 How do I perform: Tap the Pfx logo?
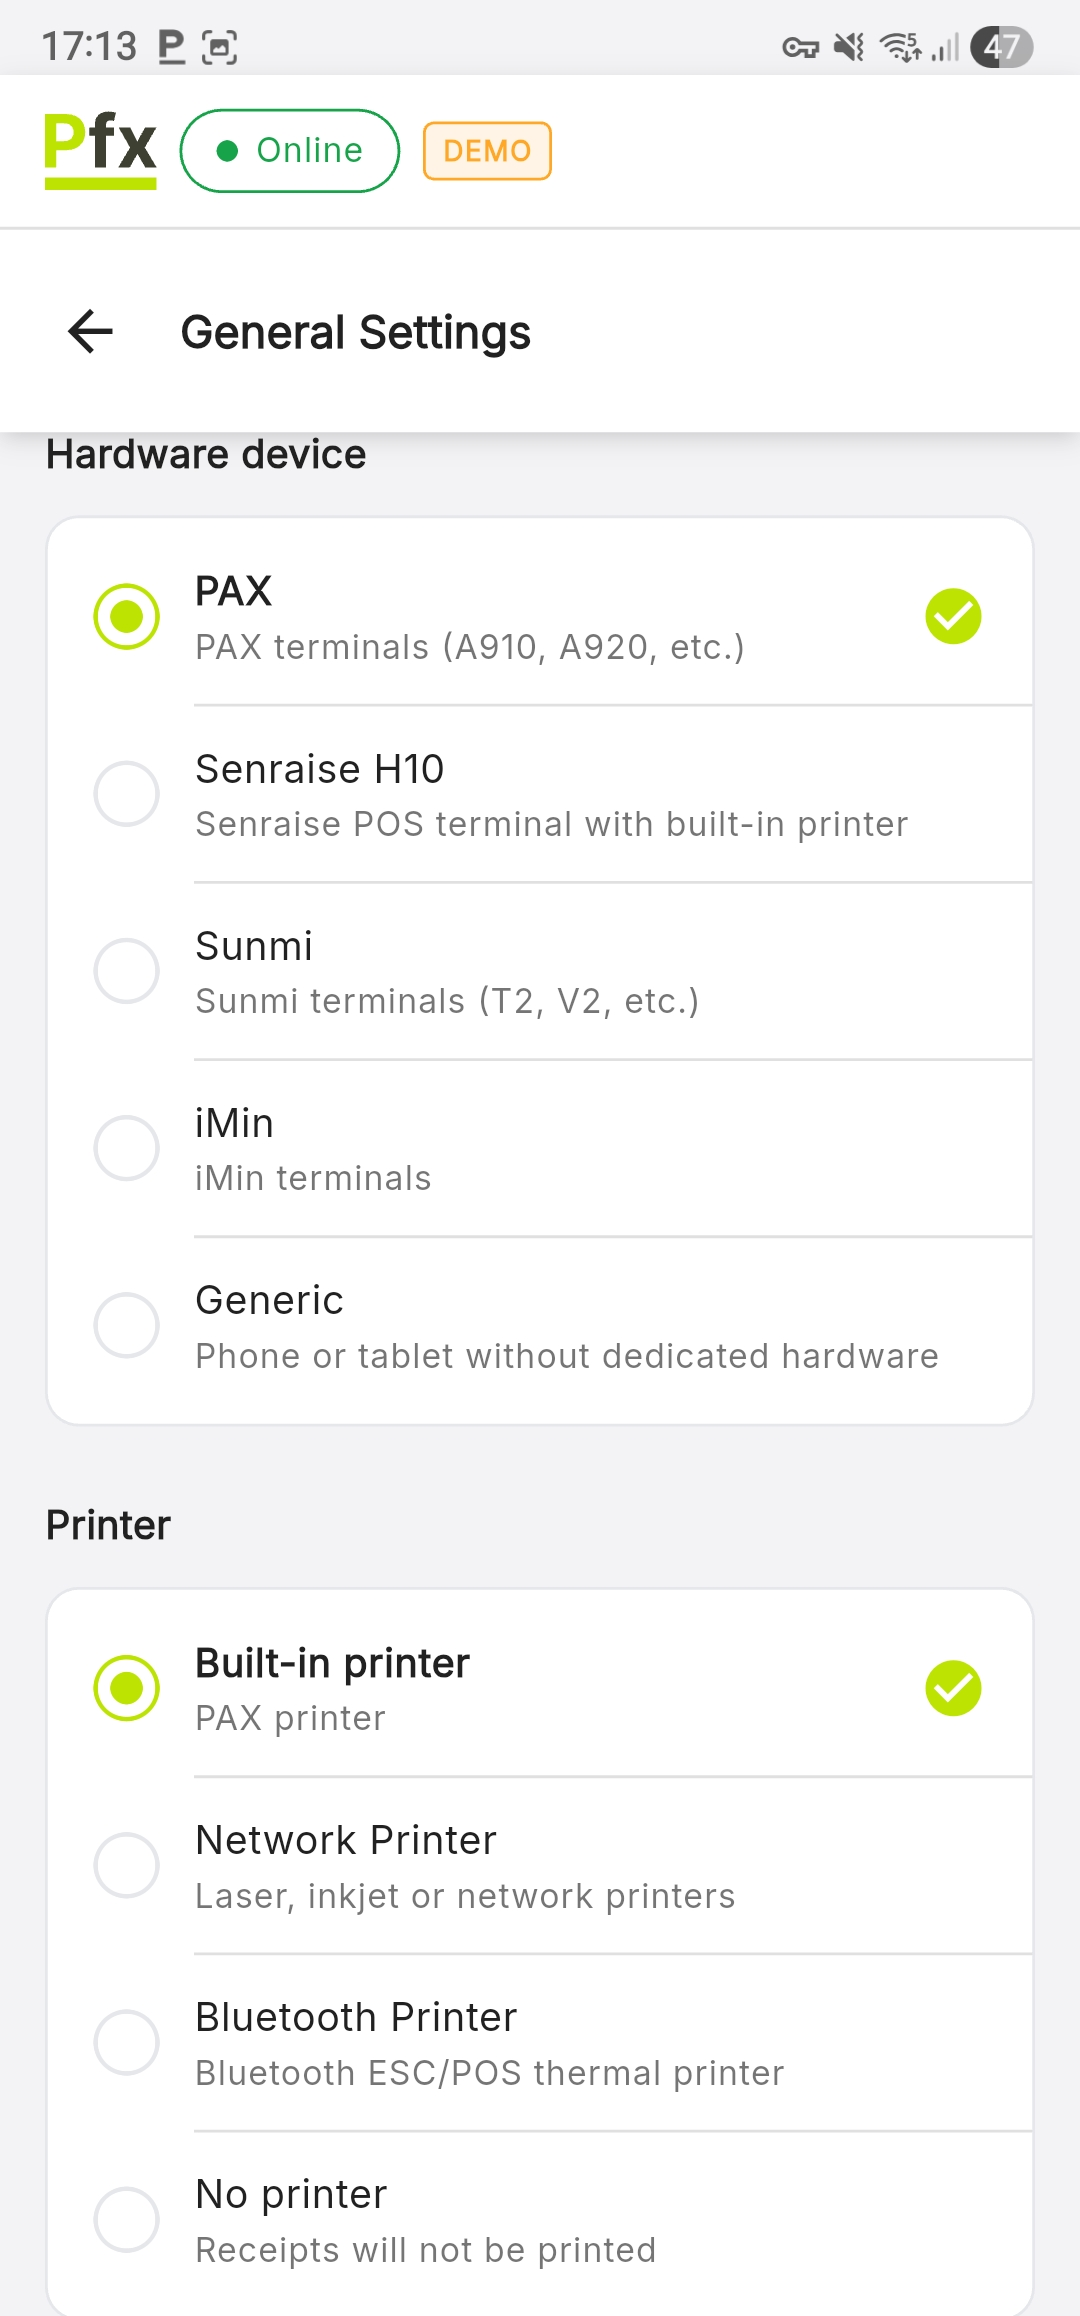point(100,150)
